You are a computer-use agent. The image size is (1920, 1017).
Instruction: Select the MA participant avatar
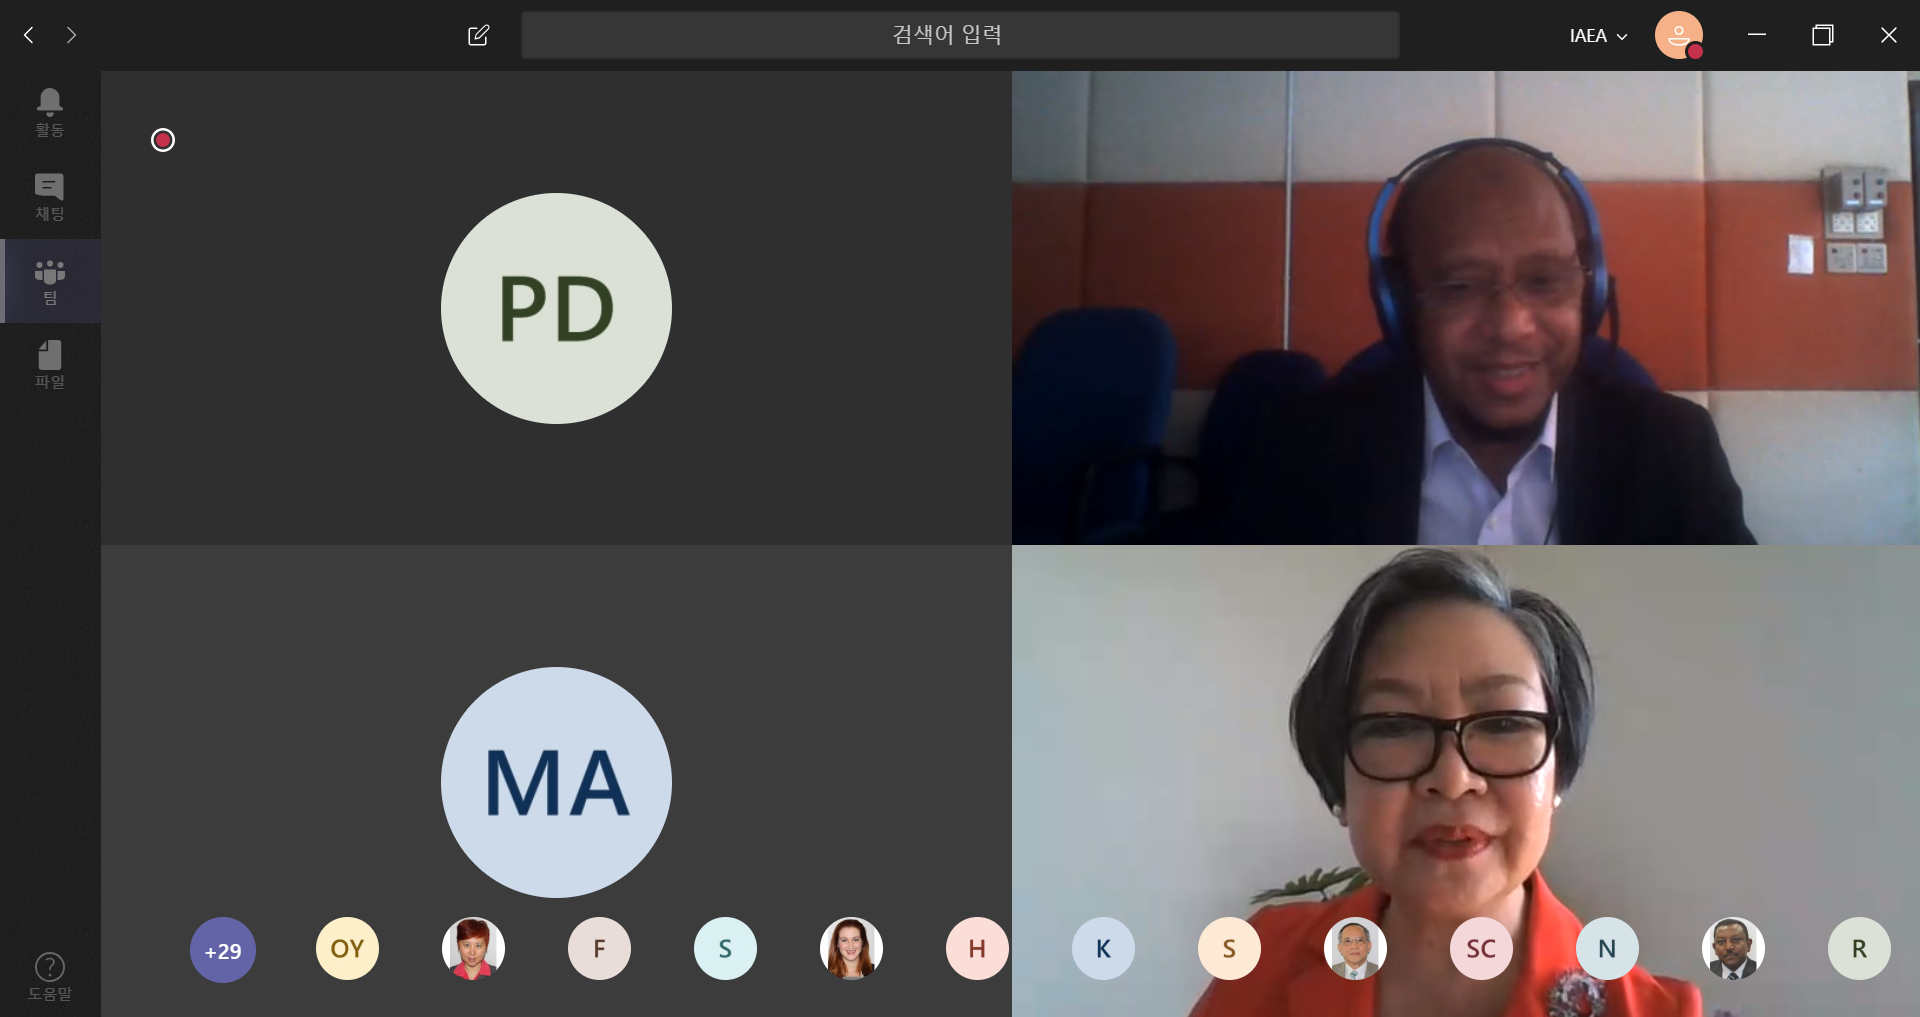point(556,782)
